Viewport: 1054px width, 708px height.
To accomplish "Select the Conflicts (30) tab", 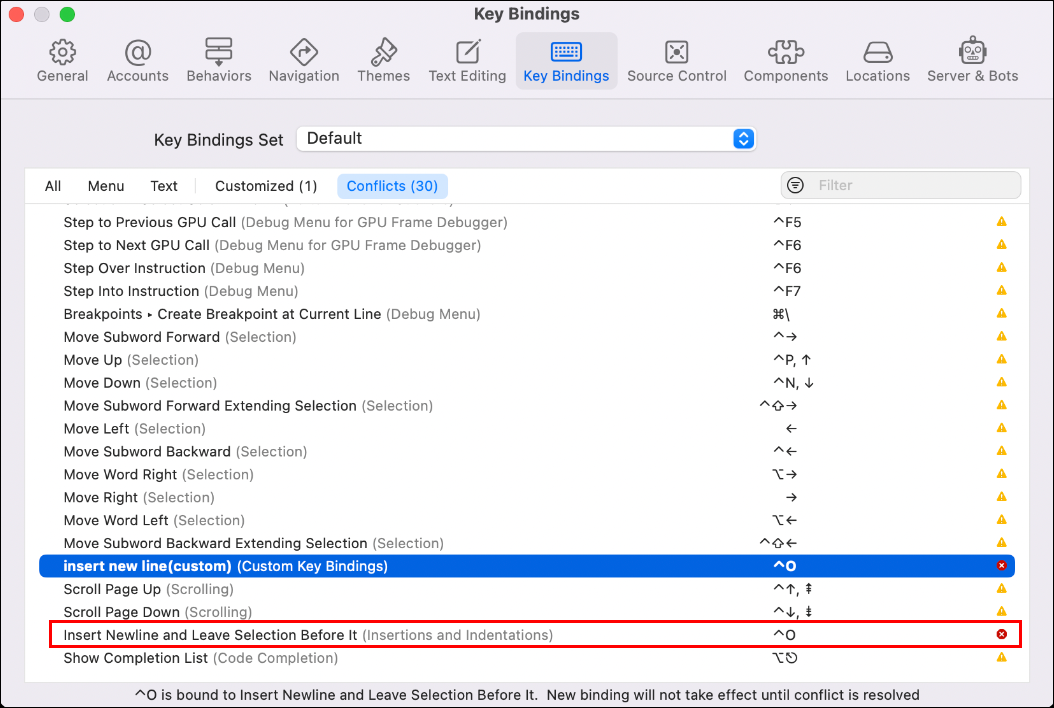I will tap(393, 186).
